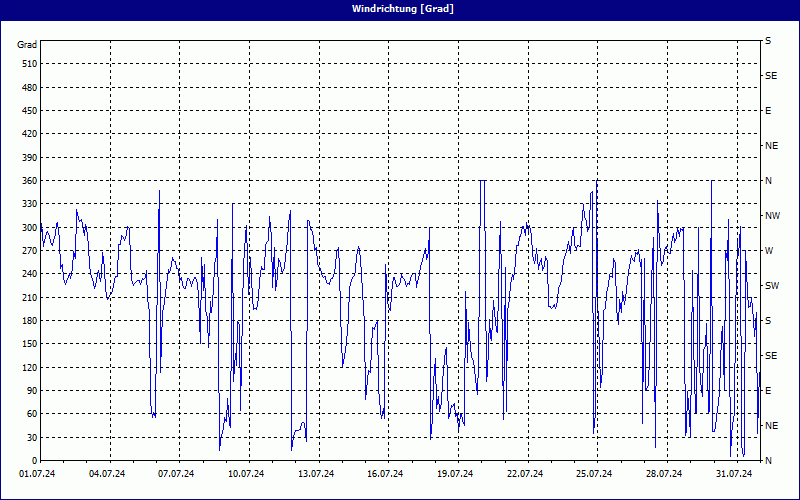Viewport: 800px width, 500px height.
Task: Click the date label 19.07.24
Action: pyautogui.click(x=455, y=474)
